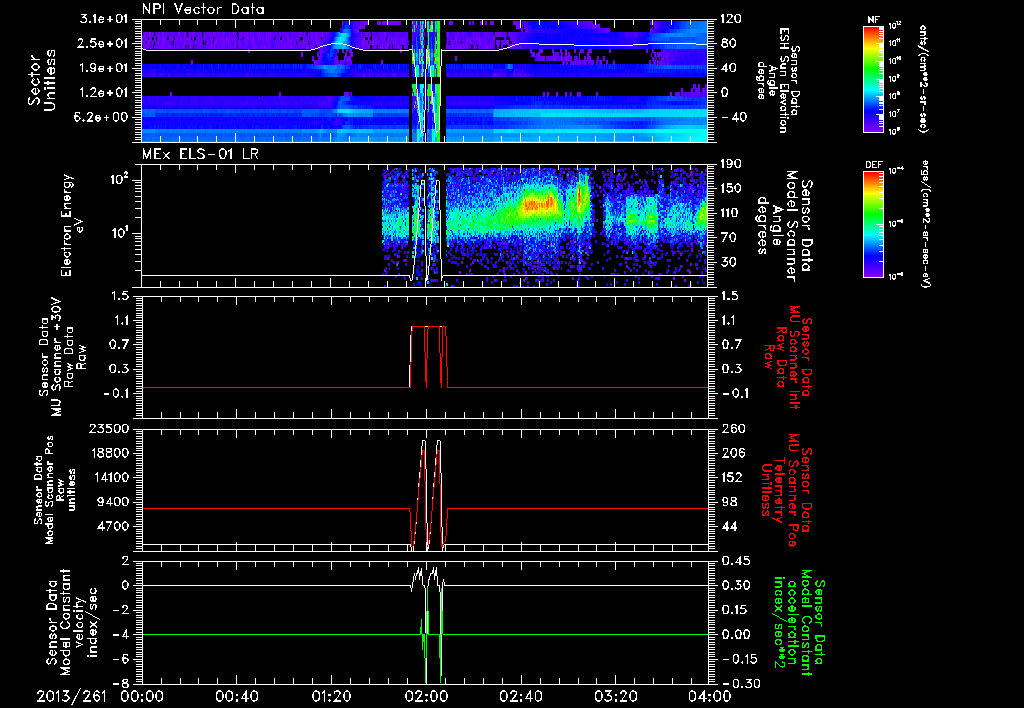The image size is (1024, 708).
Task: Click the "2.5e+01" sector tick value
Action: click(x=104, y=43)
